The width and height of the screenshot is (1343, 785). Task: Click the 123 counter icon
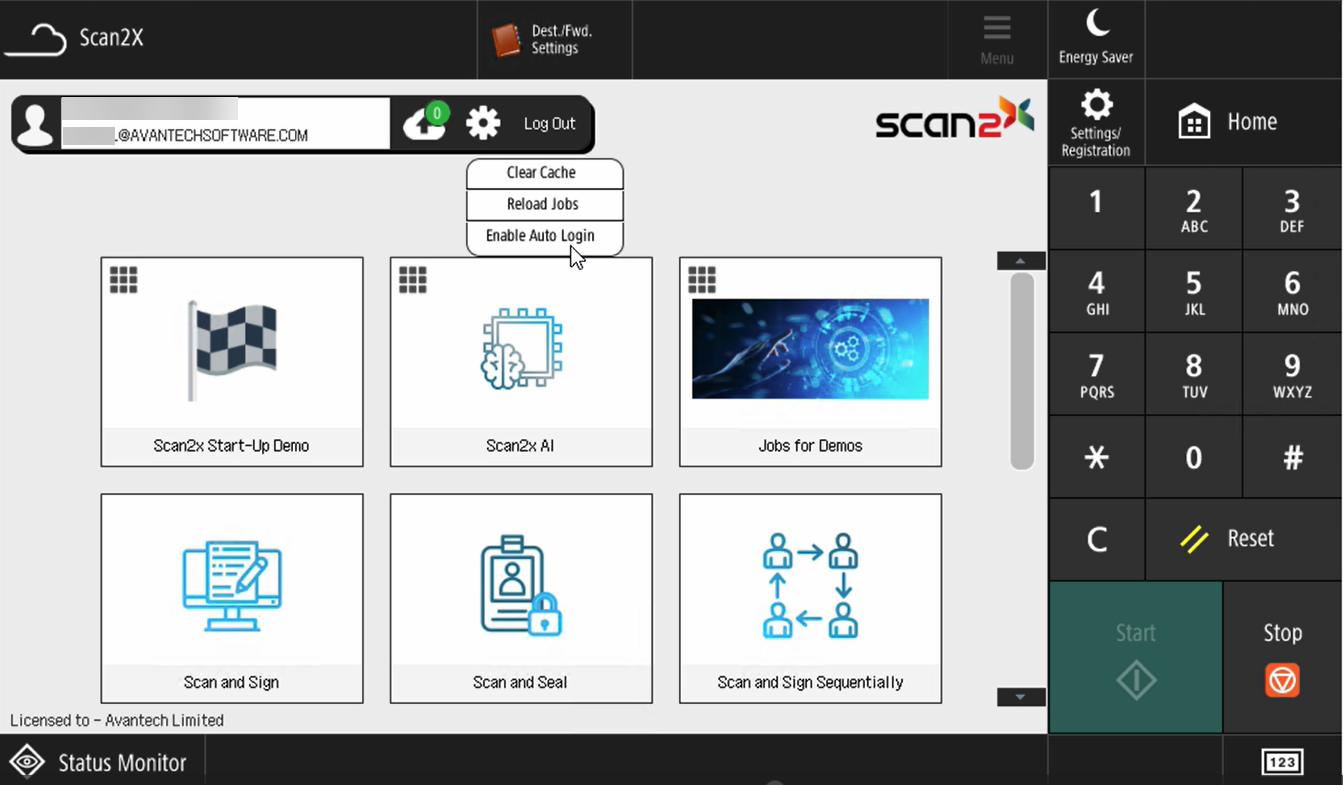pos(1282,762)
